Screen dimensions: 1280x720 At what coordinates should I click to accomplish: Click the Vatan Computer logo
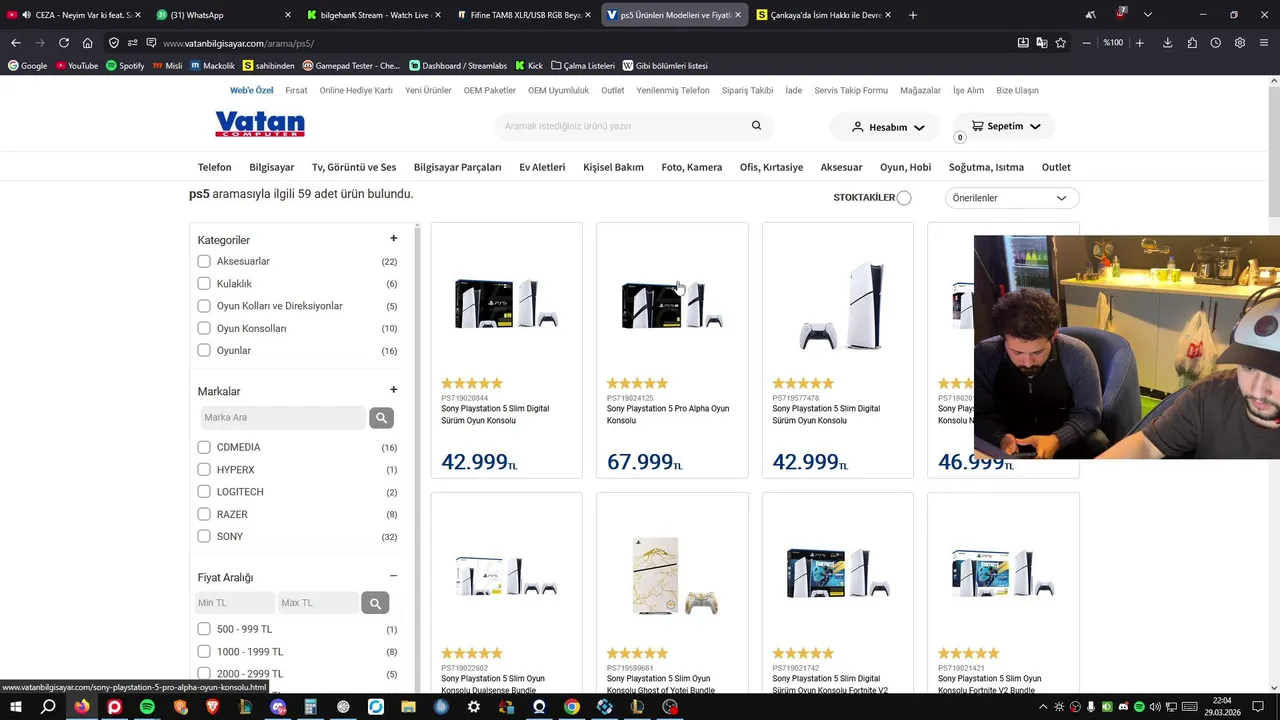click(260, 125)
